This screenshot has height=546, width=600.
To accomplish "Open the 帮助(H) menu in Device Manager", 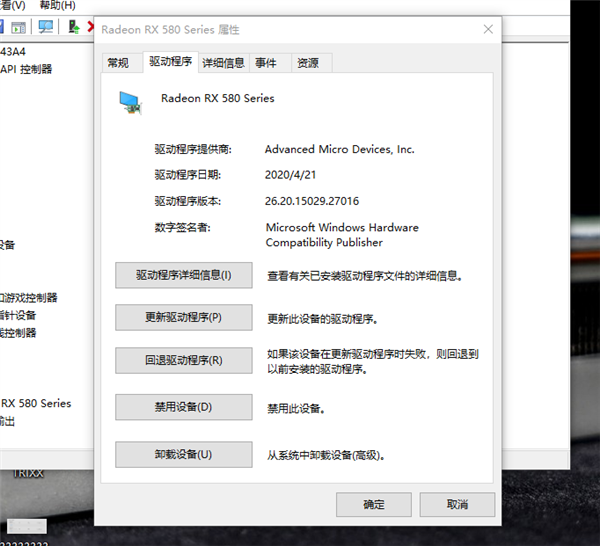I will pyautogui.click(x=57, y=5).
